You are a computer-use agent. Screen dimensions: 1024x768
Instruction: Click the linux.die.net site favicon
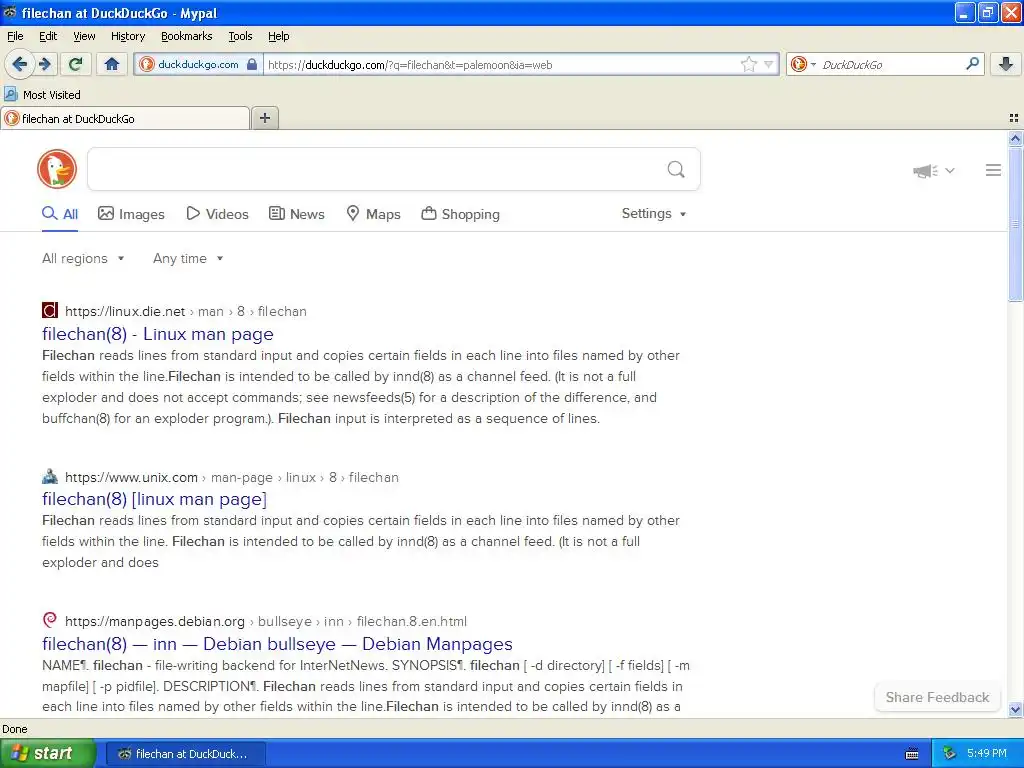50,310
